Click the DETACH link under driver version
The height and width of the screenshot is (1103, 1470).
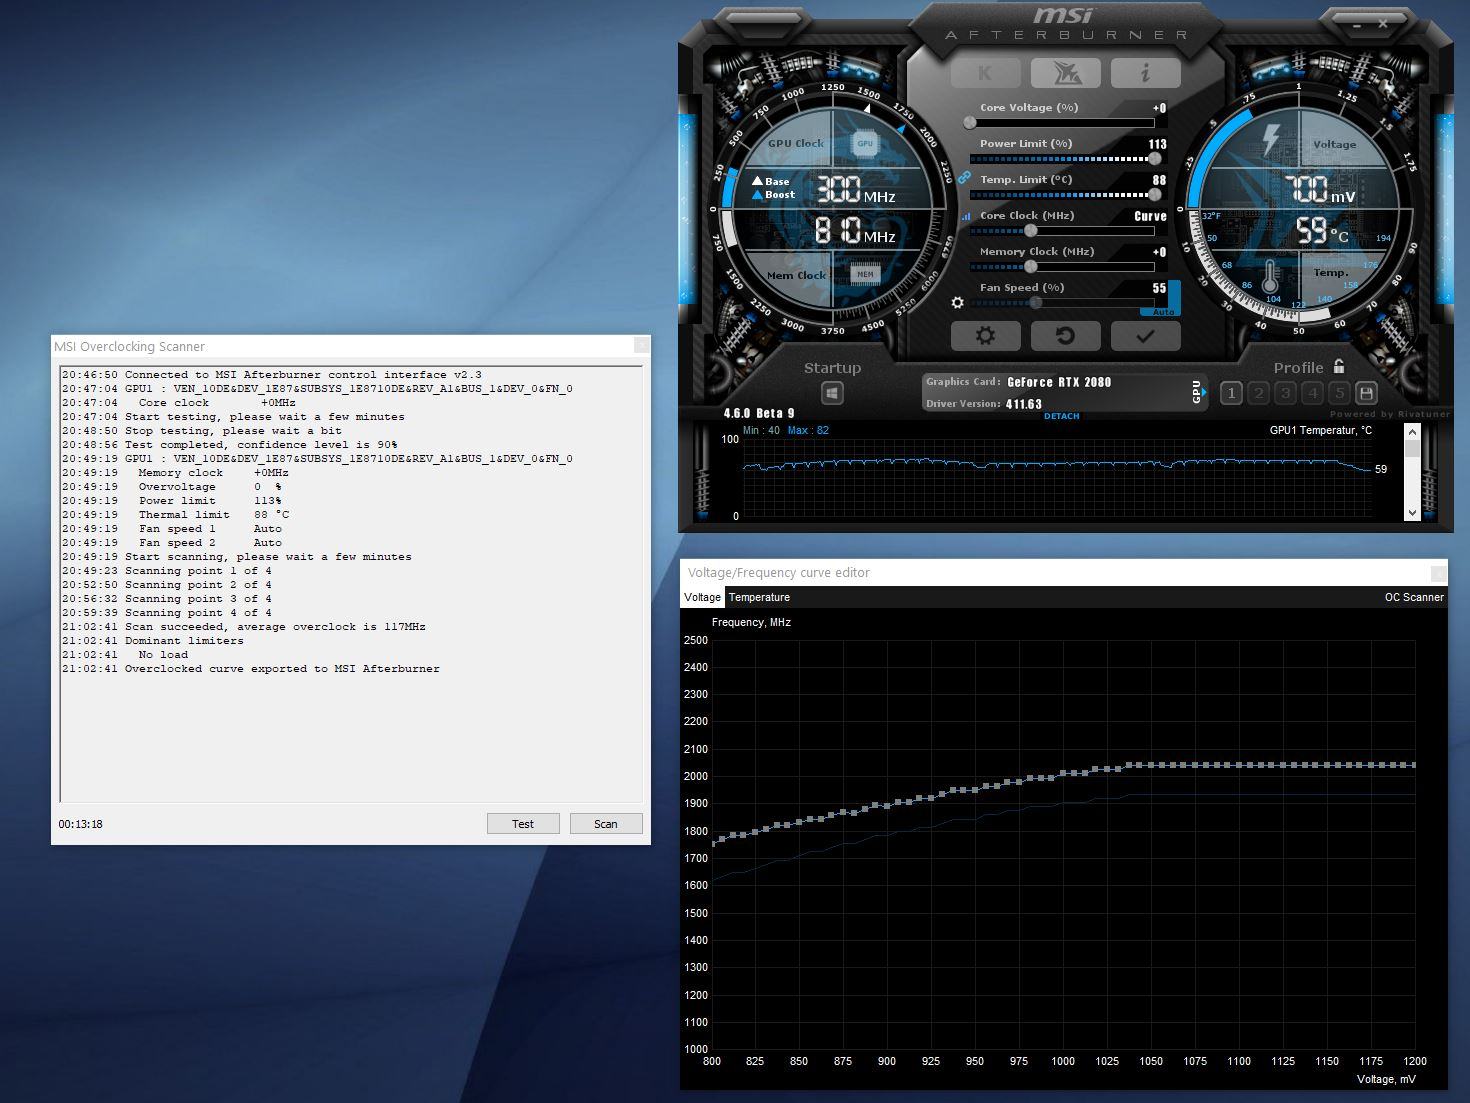tap(1062, 416)
